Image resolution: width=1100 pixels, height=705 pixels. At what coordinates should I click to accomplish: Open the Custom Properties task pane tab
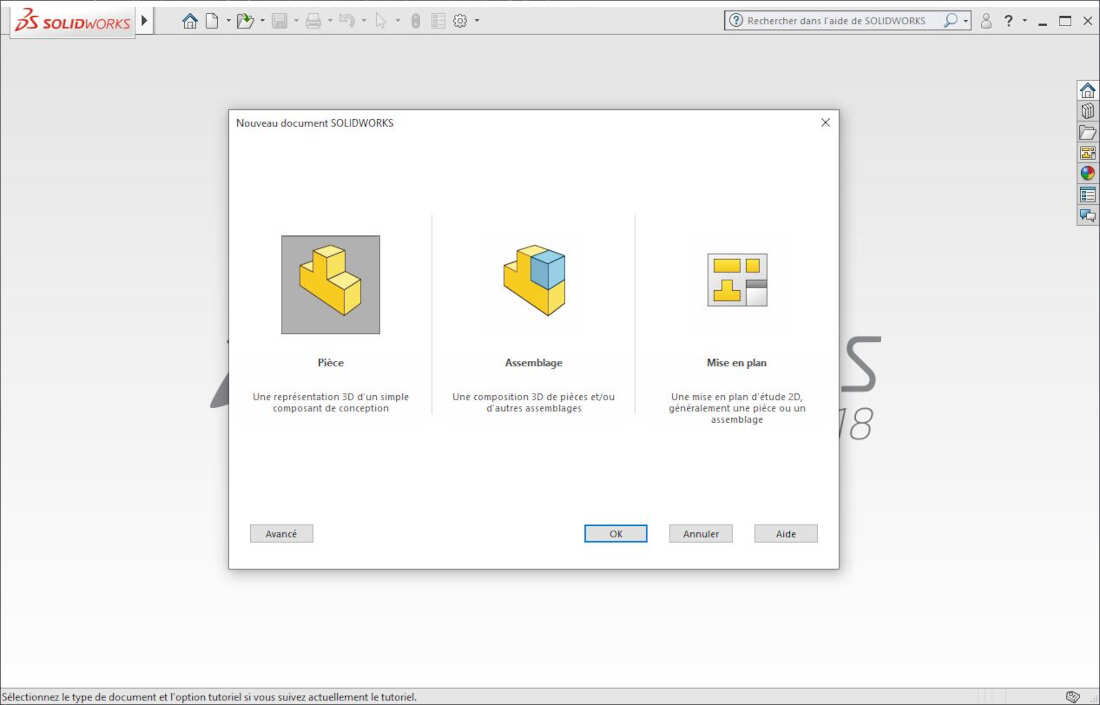pyautogui.click(x=1087, y=194)
